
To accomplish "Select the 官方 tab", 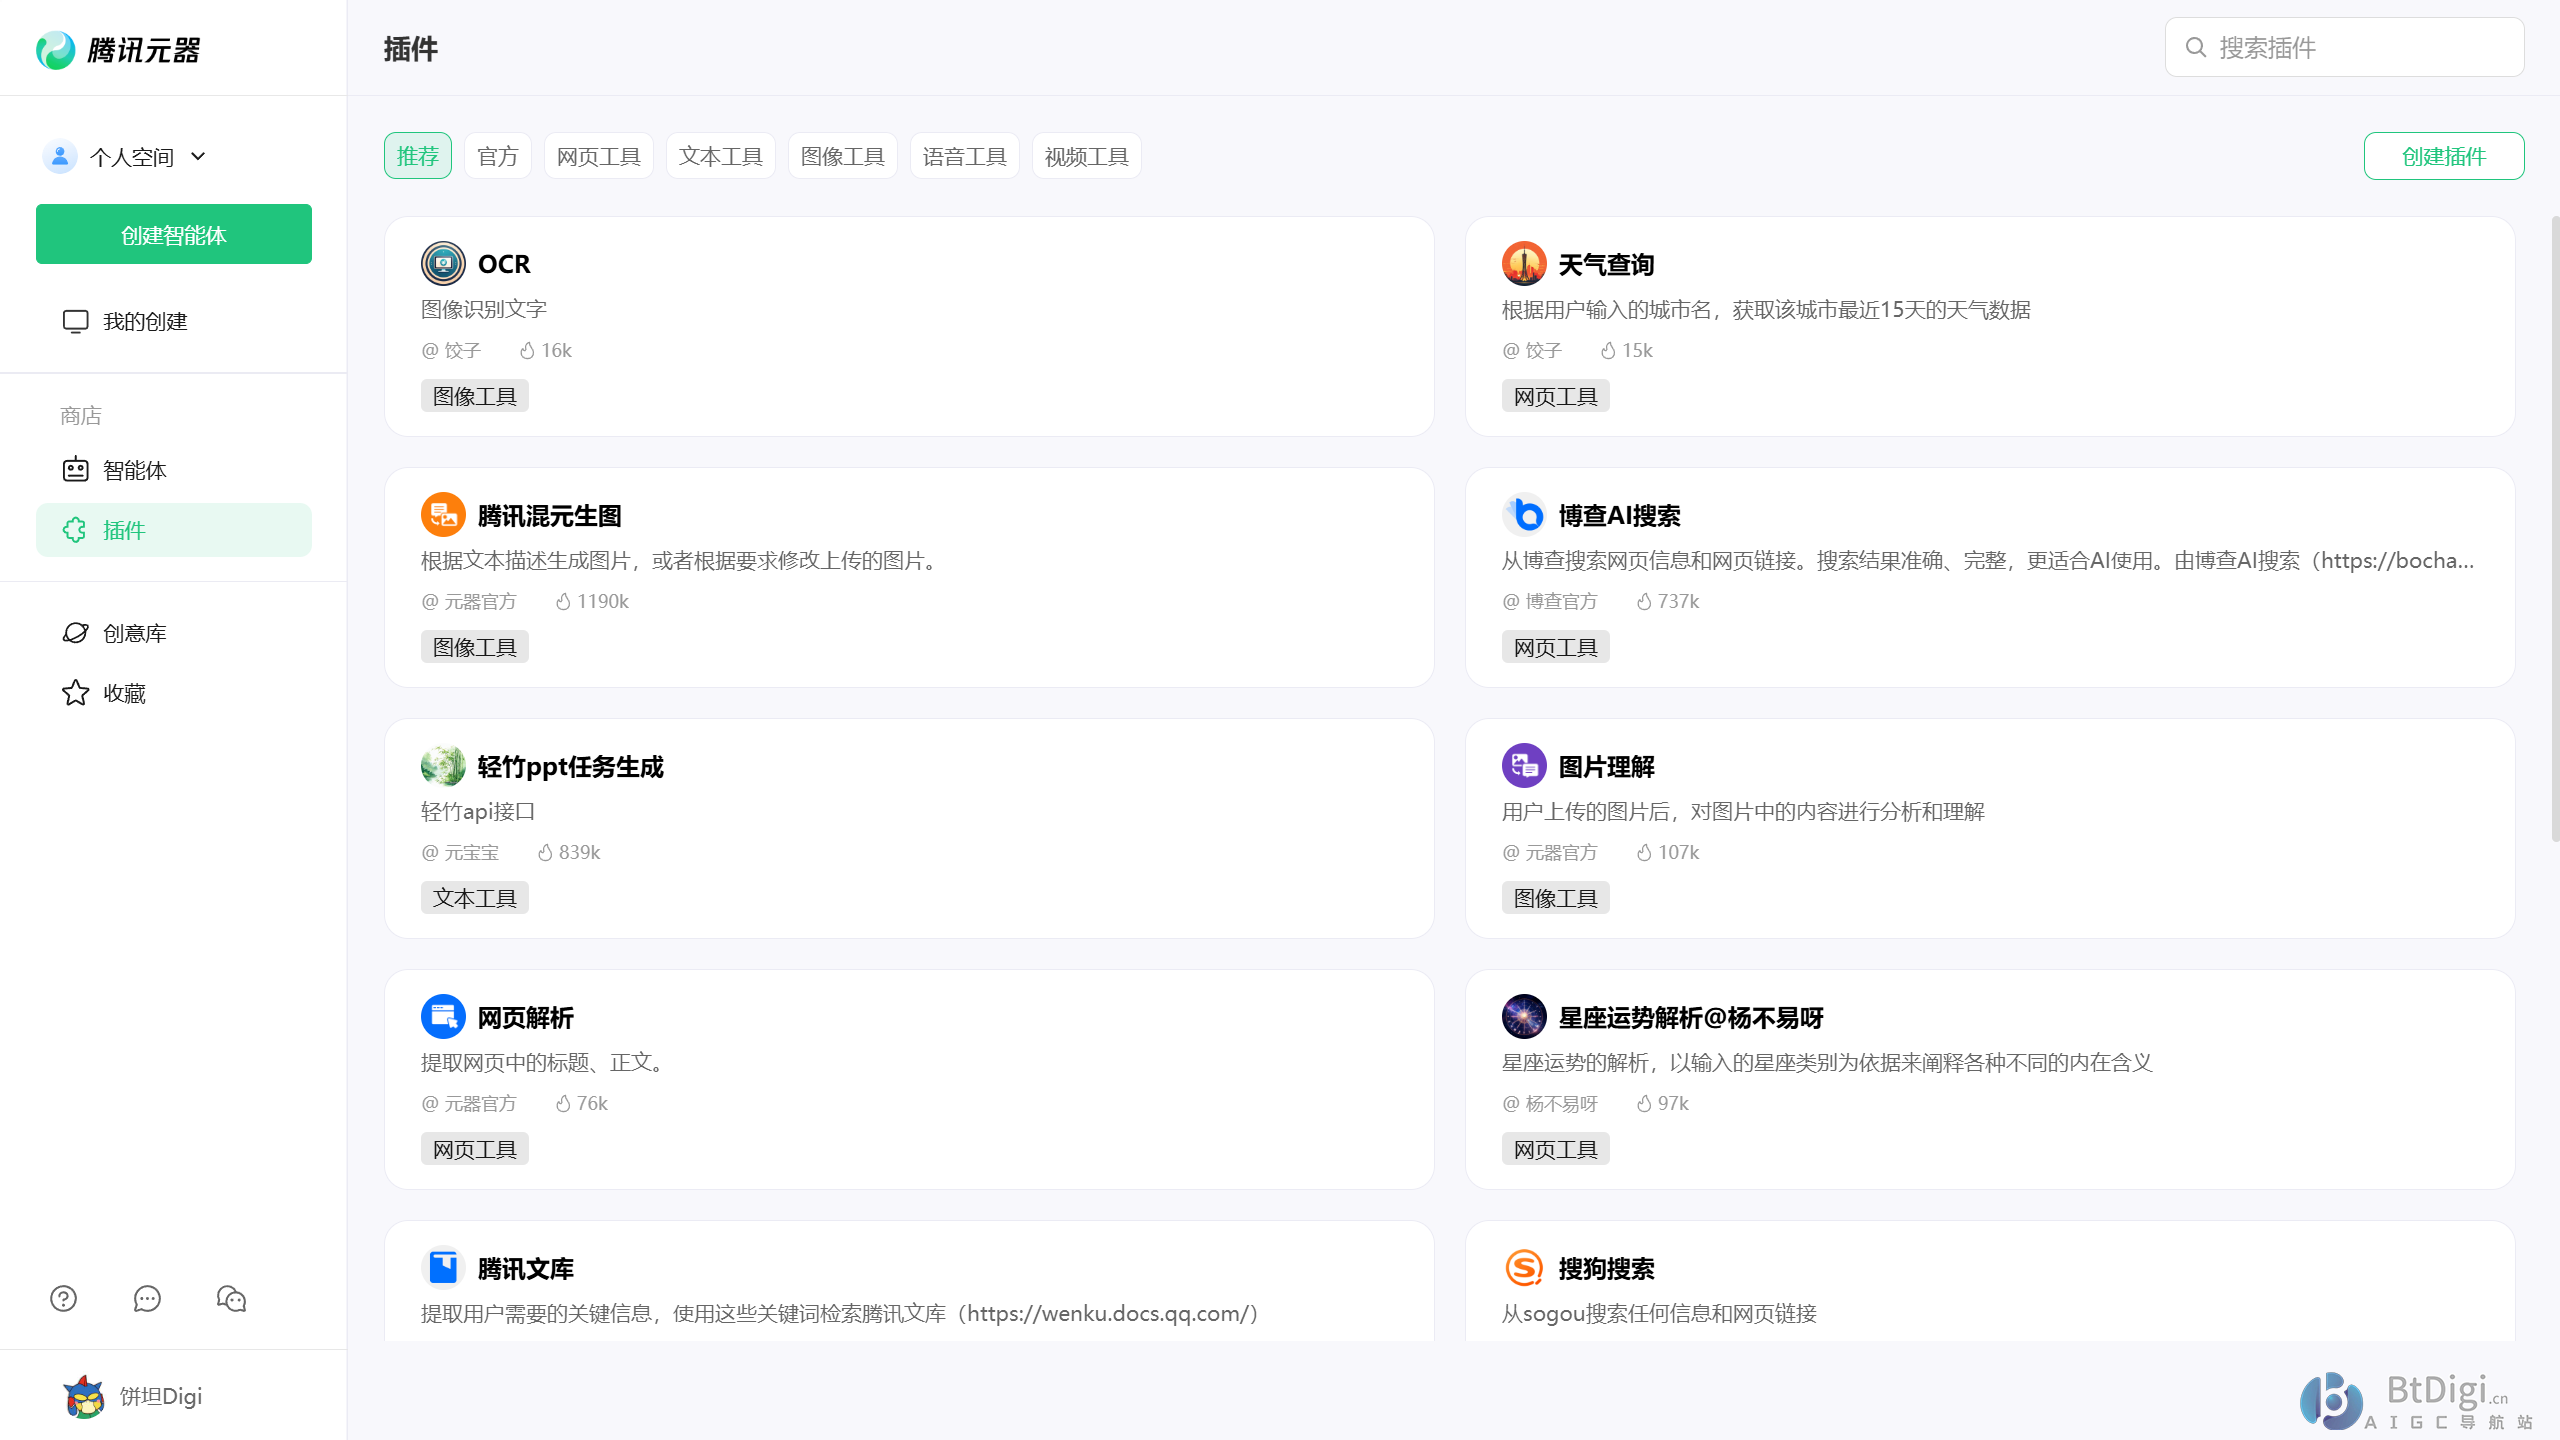I will tap(498, 156).
